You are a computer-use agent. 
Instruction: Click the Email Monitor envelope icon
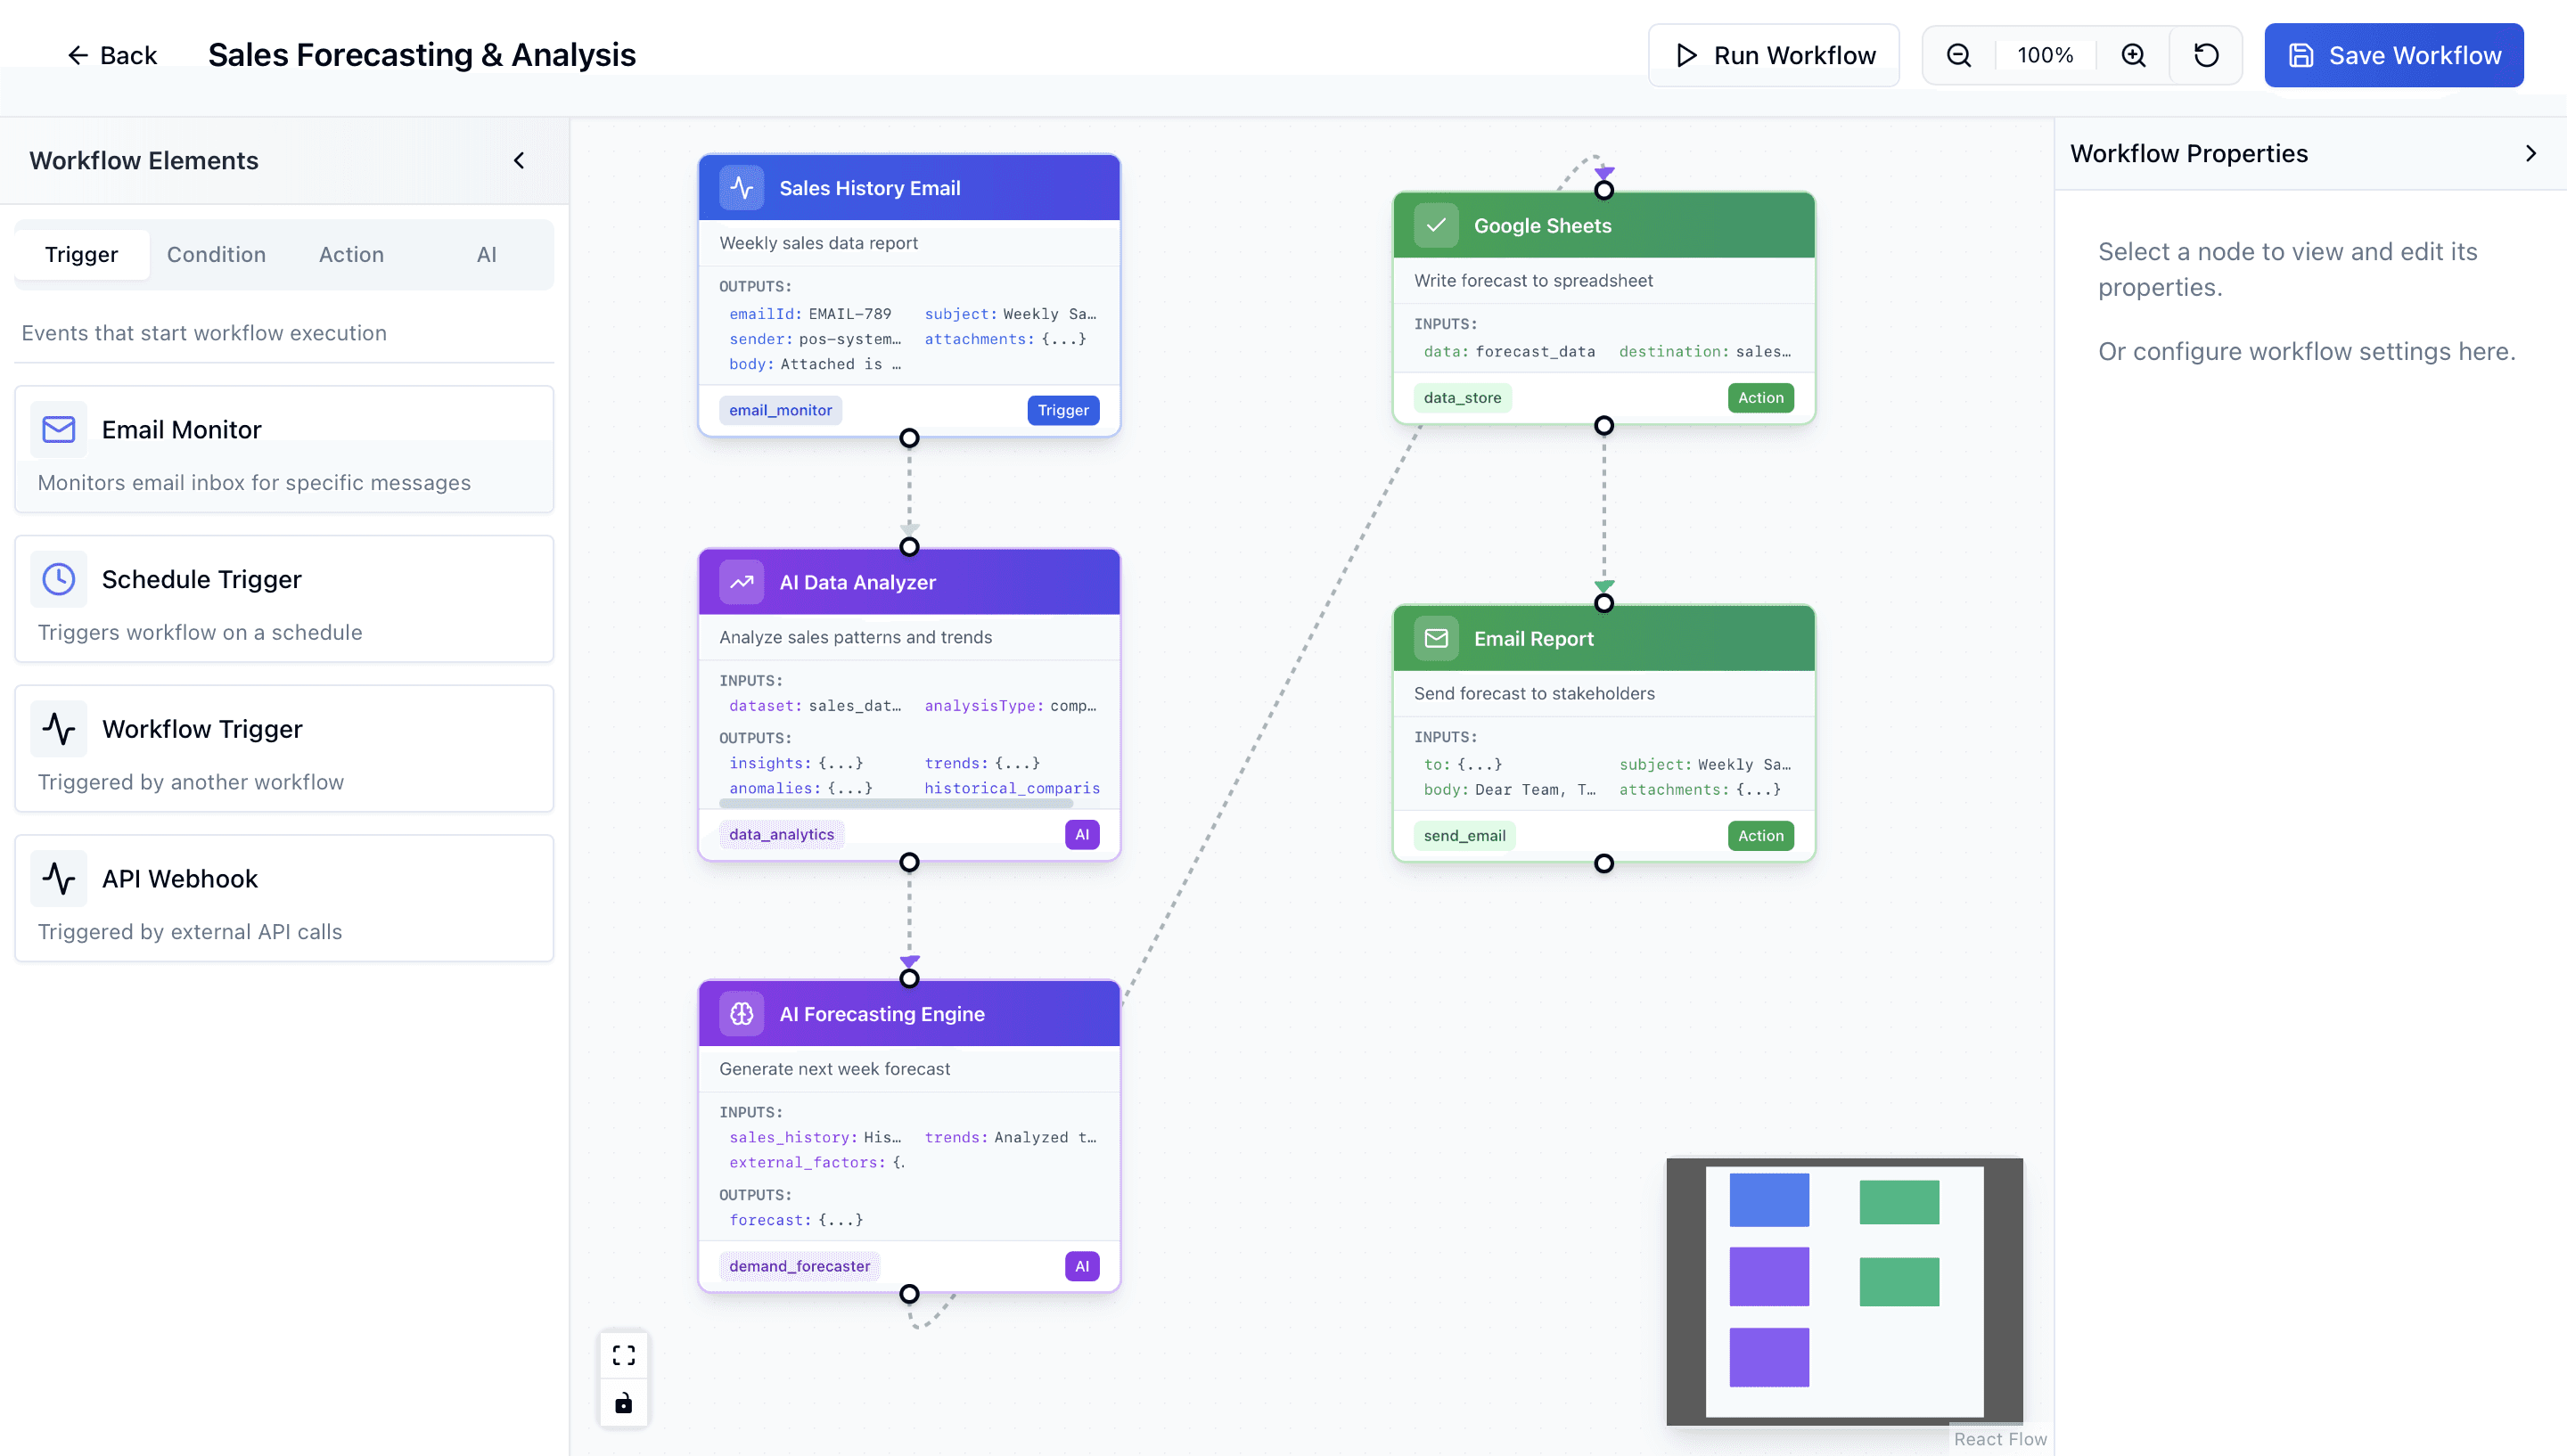pos(59,429)
